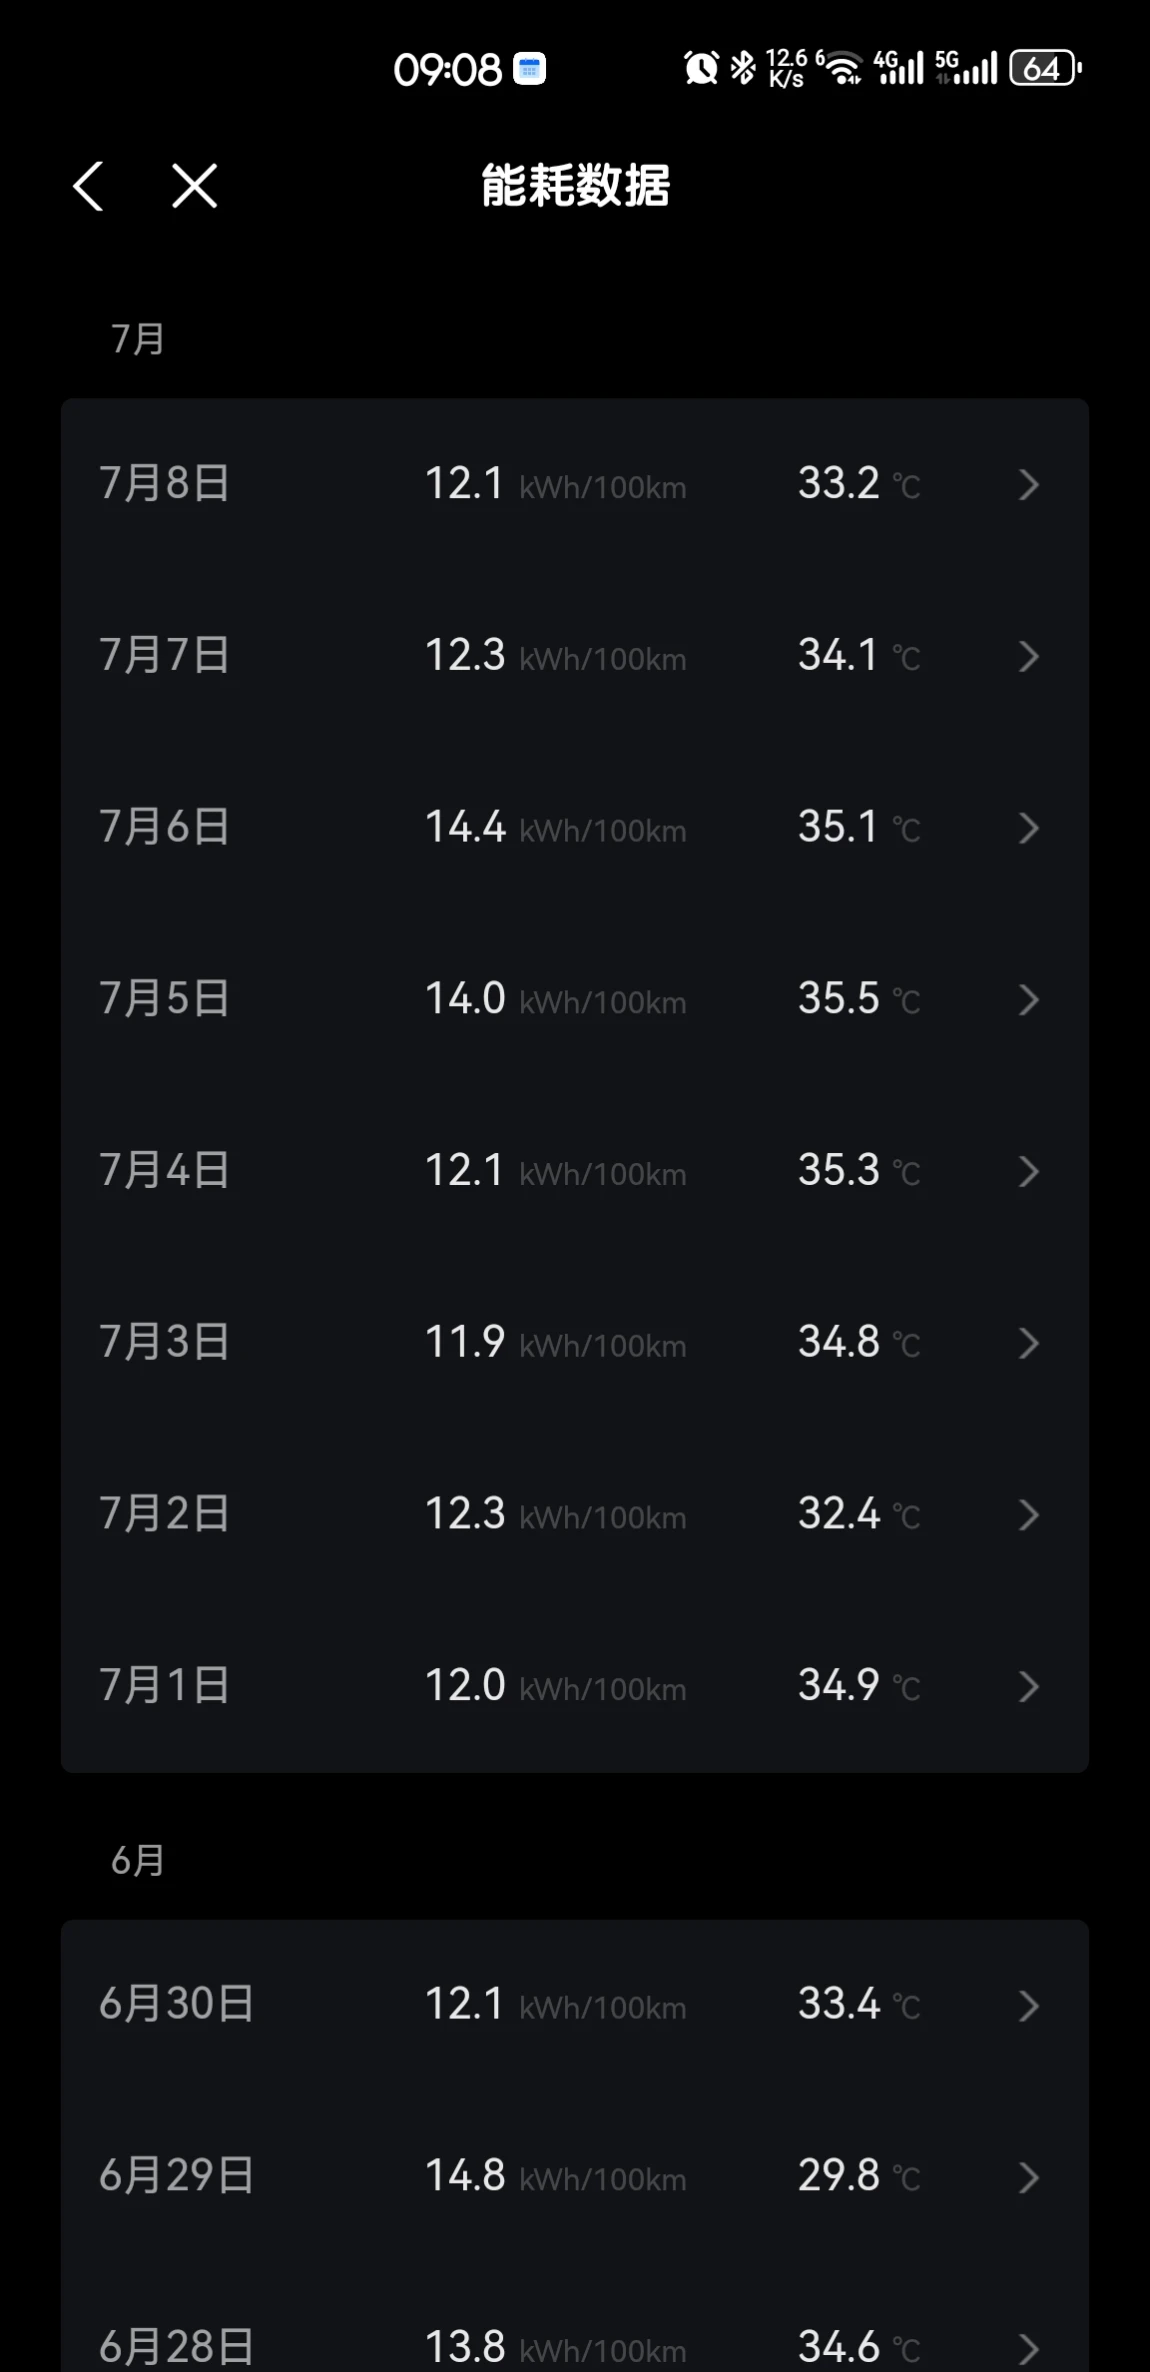Tap the alarm clock status icon
Image resolution: width=1150 pixels, height=2372 pixels.
click(701, 68)
